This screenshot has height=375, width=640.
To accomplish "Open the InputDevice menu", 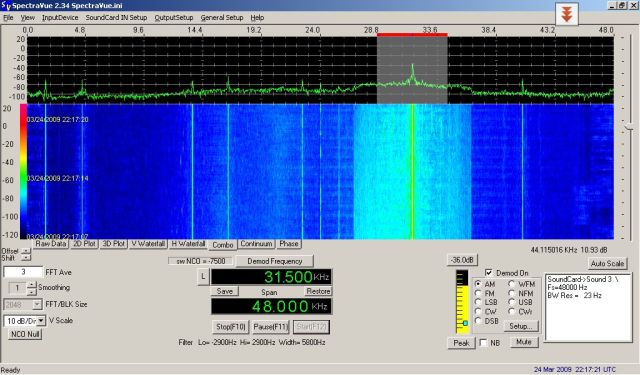I will point(60,18).
